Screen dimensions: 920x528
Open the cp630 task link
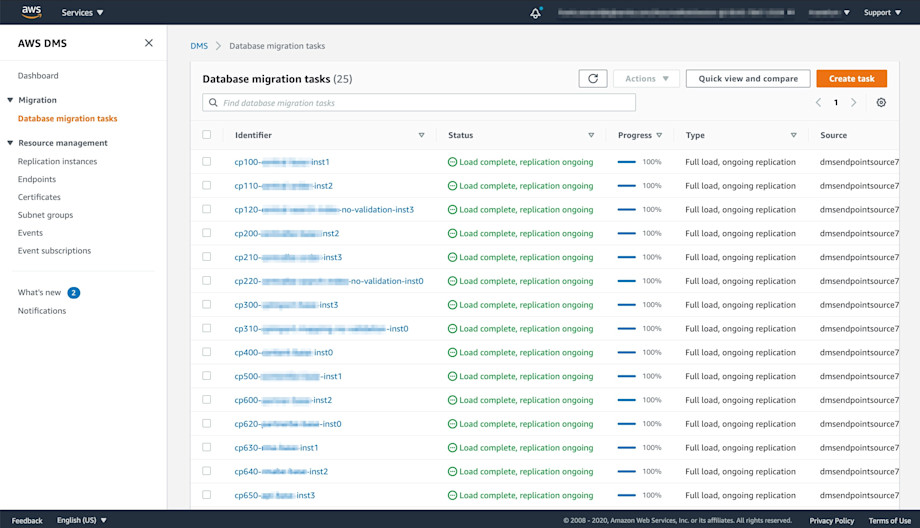(x=276, y=448)
